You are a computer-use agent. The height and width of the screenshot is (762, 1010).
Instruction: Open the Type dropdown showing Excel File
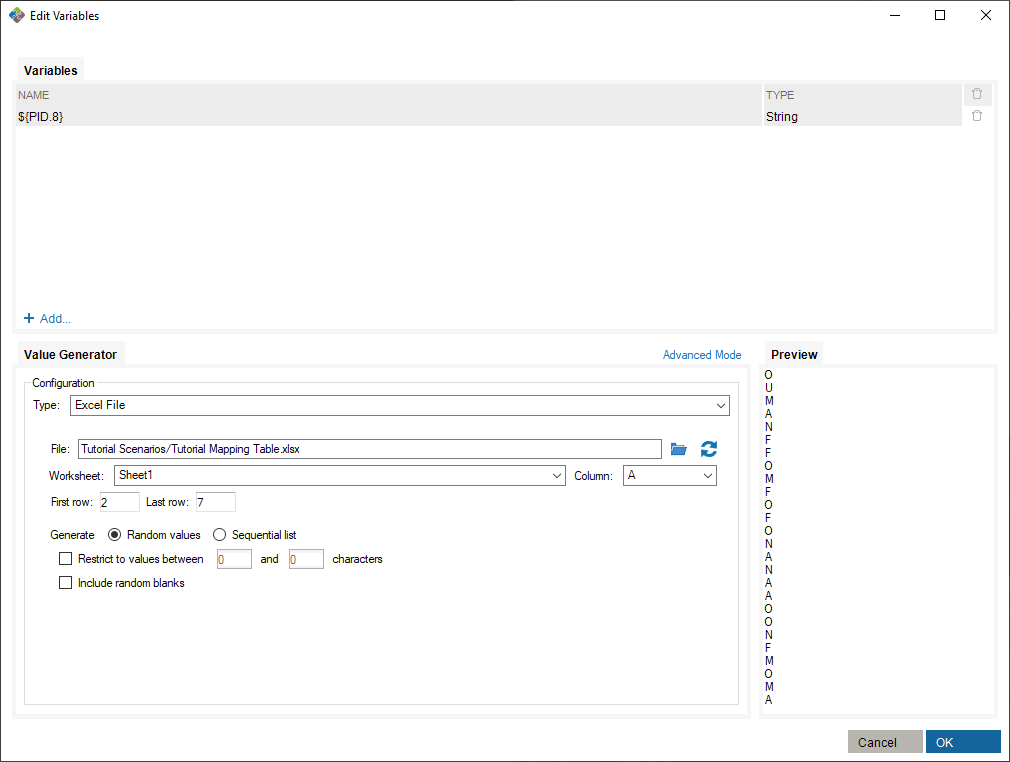(x=400, y=405)
